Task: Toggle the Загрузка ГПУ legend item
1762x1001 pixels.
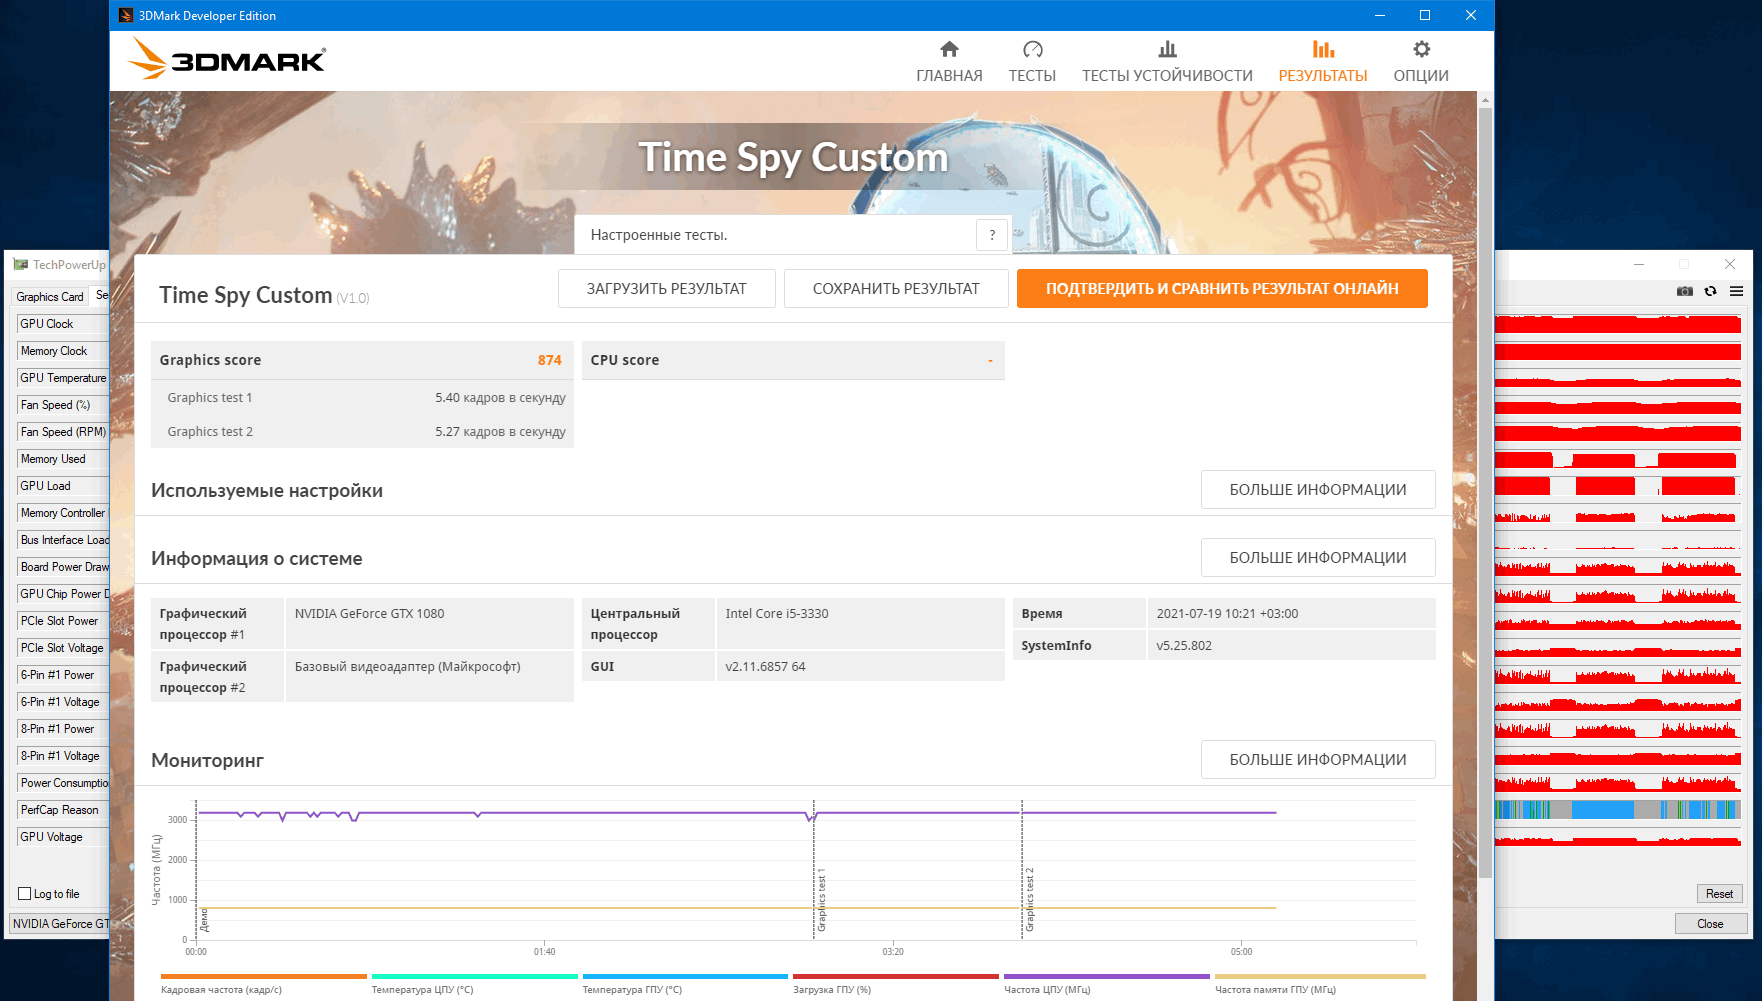Action: pos(896,984)
